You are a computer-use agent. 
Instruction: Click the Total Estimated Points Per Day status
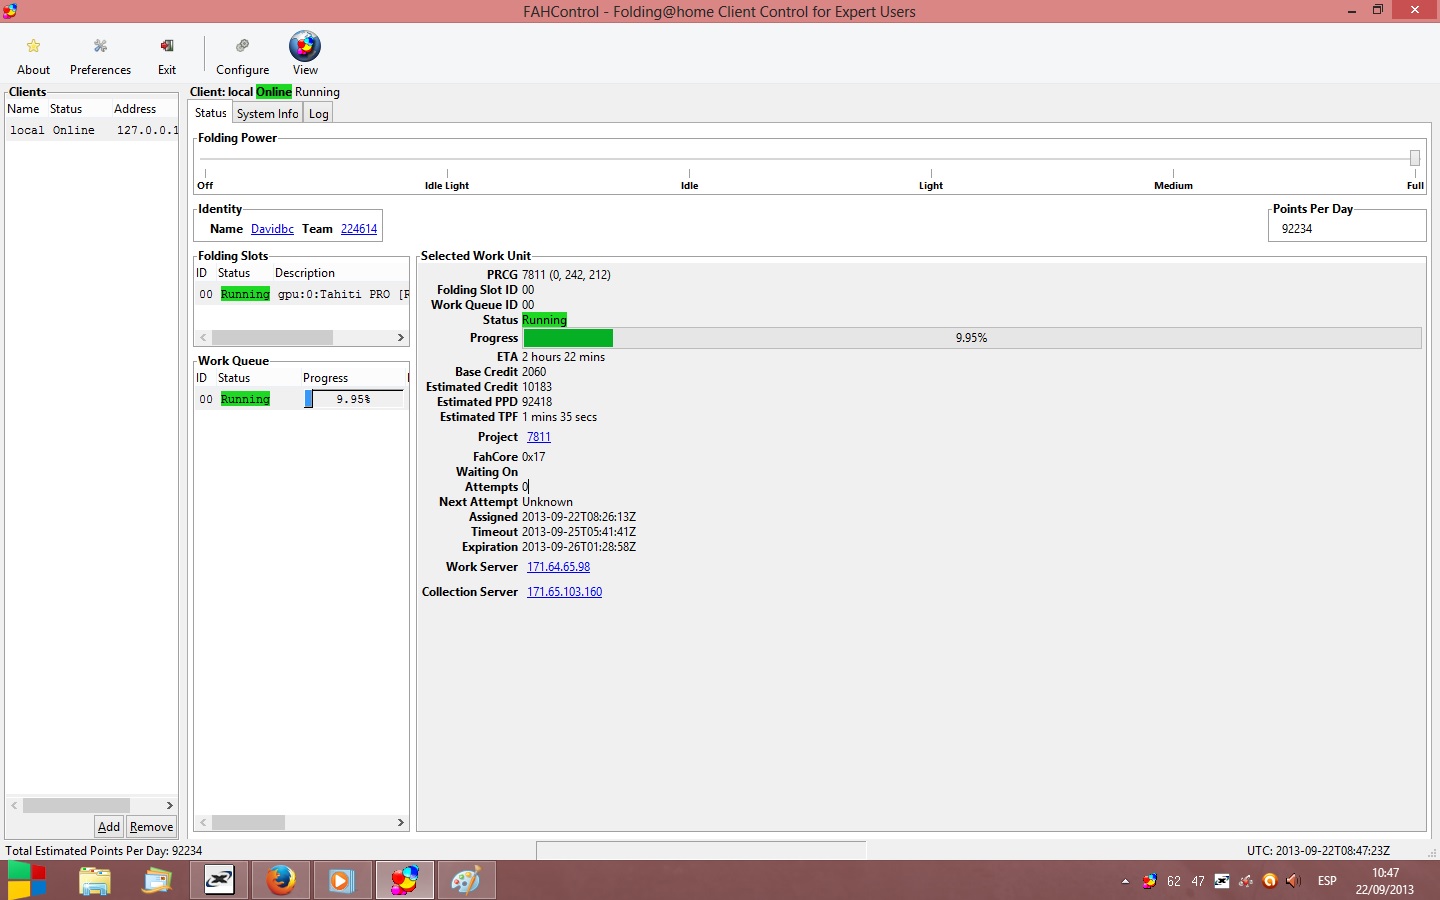(104, 851)
